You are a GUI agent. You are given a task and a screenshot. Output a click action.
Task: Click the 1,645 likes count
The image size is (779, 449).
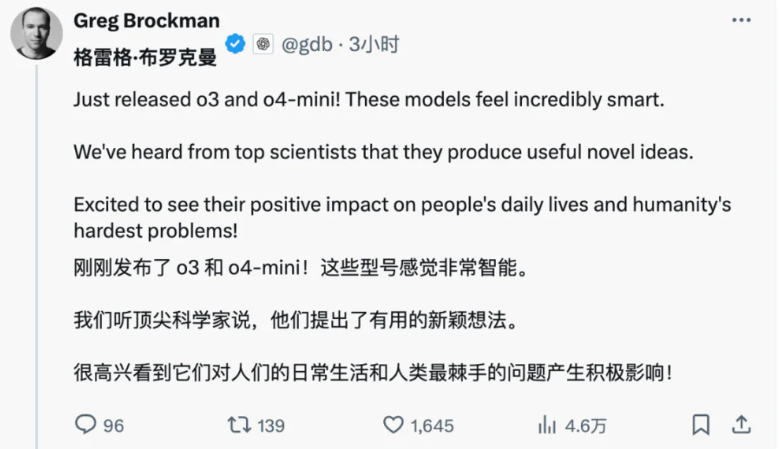click(432, 426)
